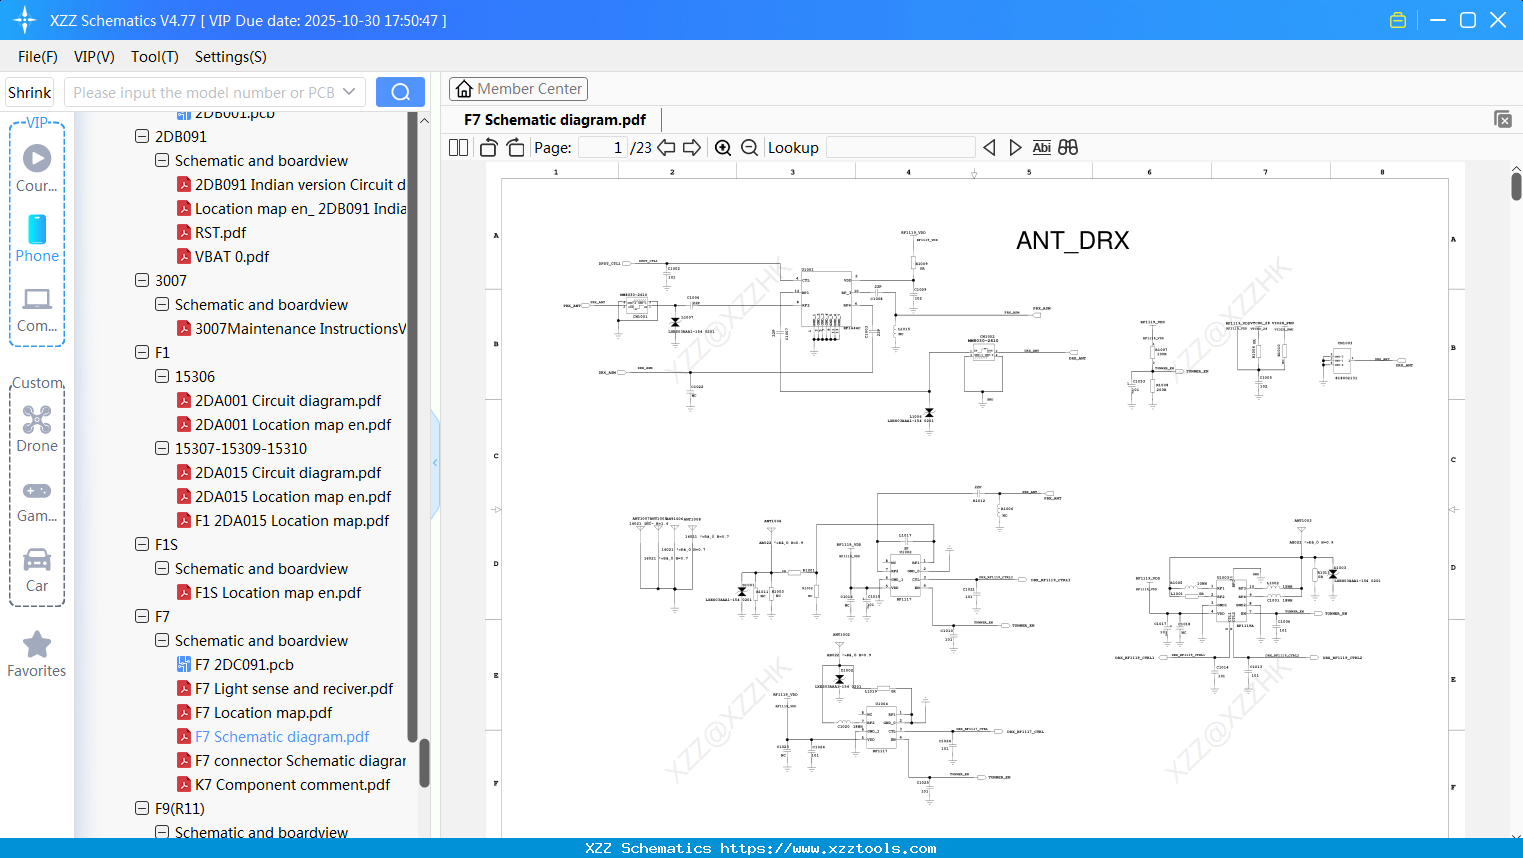Click the Lookup text input field
This screenshot has height=858, width=1523.
900,148
